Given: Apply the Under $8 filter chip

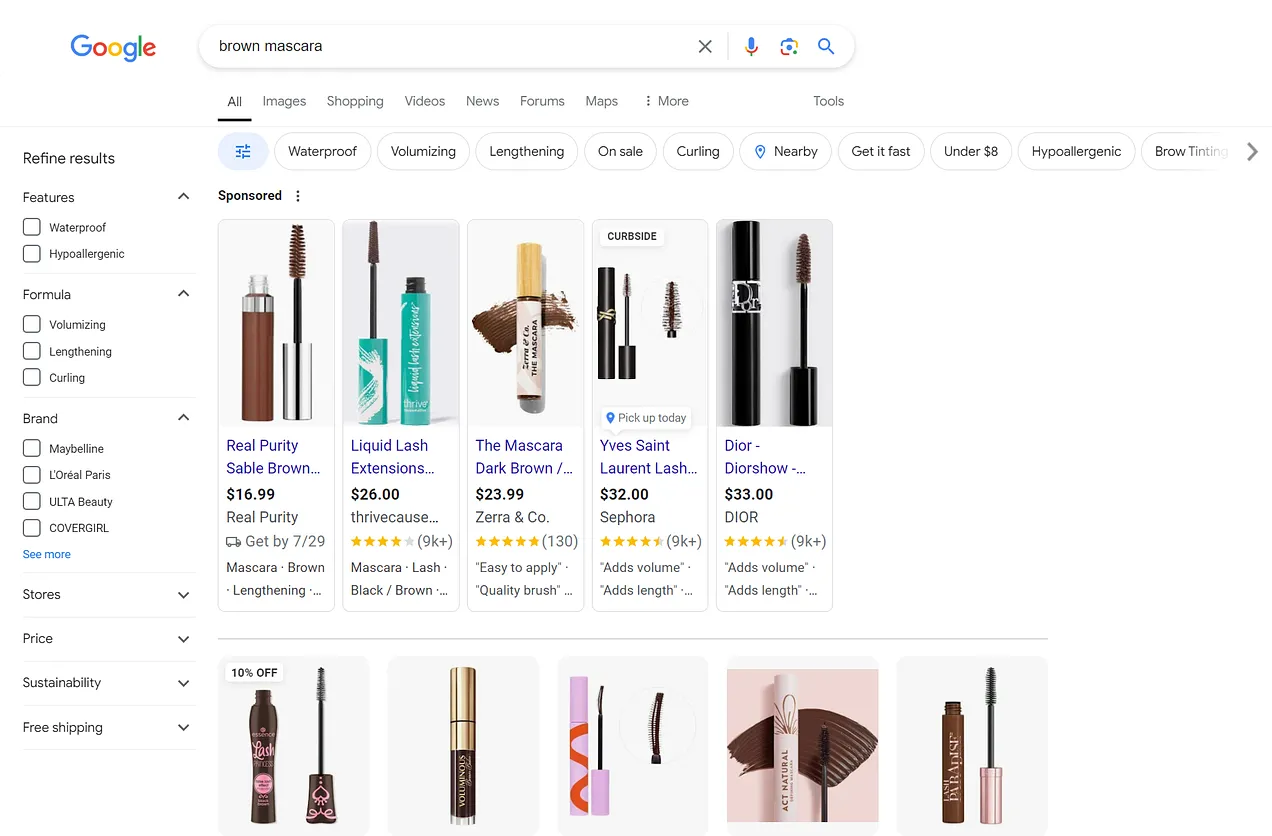Looking at the screenshot, I should point(971,152).
